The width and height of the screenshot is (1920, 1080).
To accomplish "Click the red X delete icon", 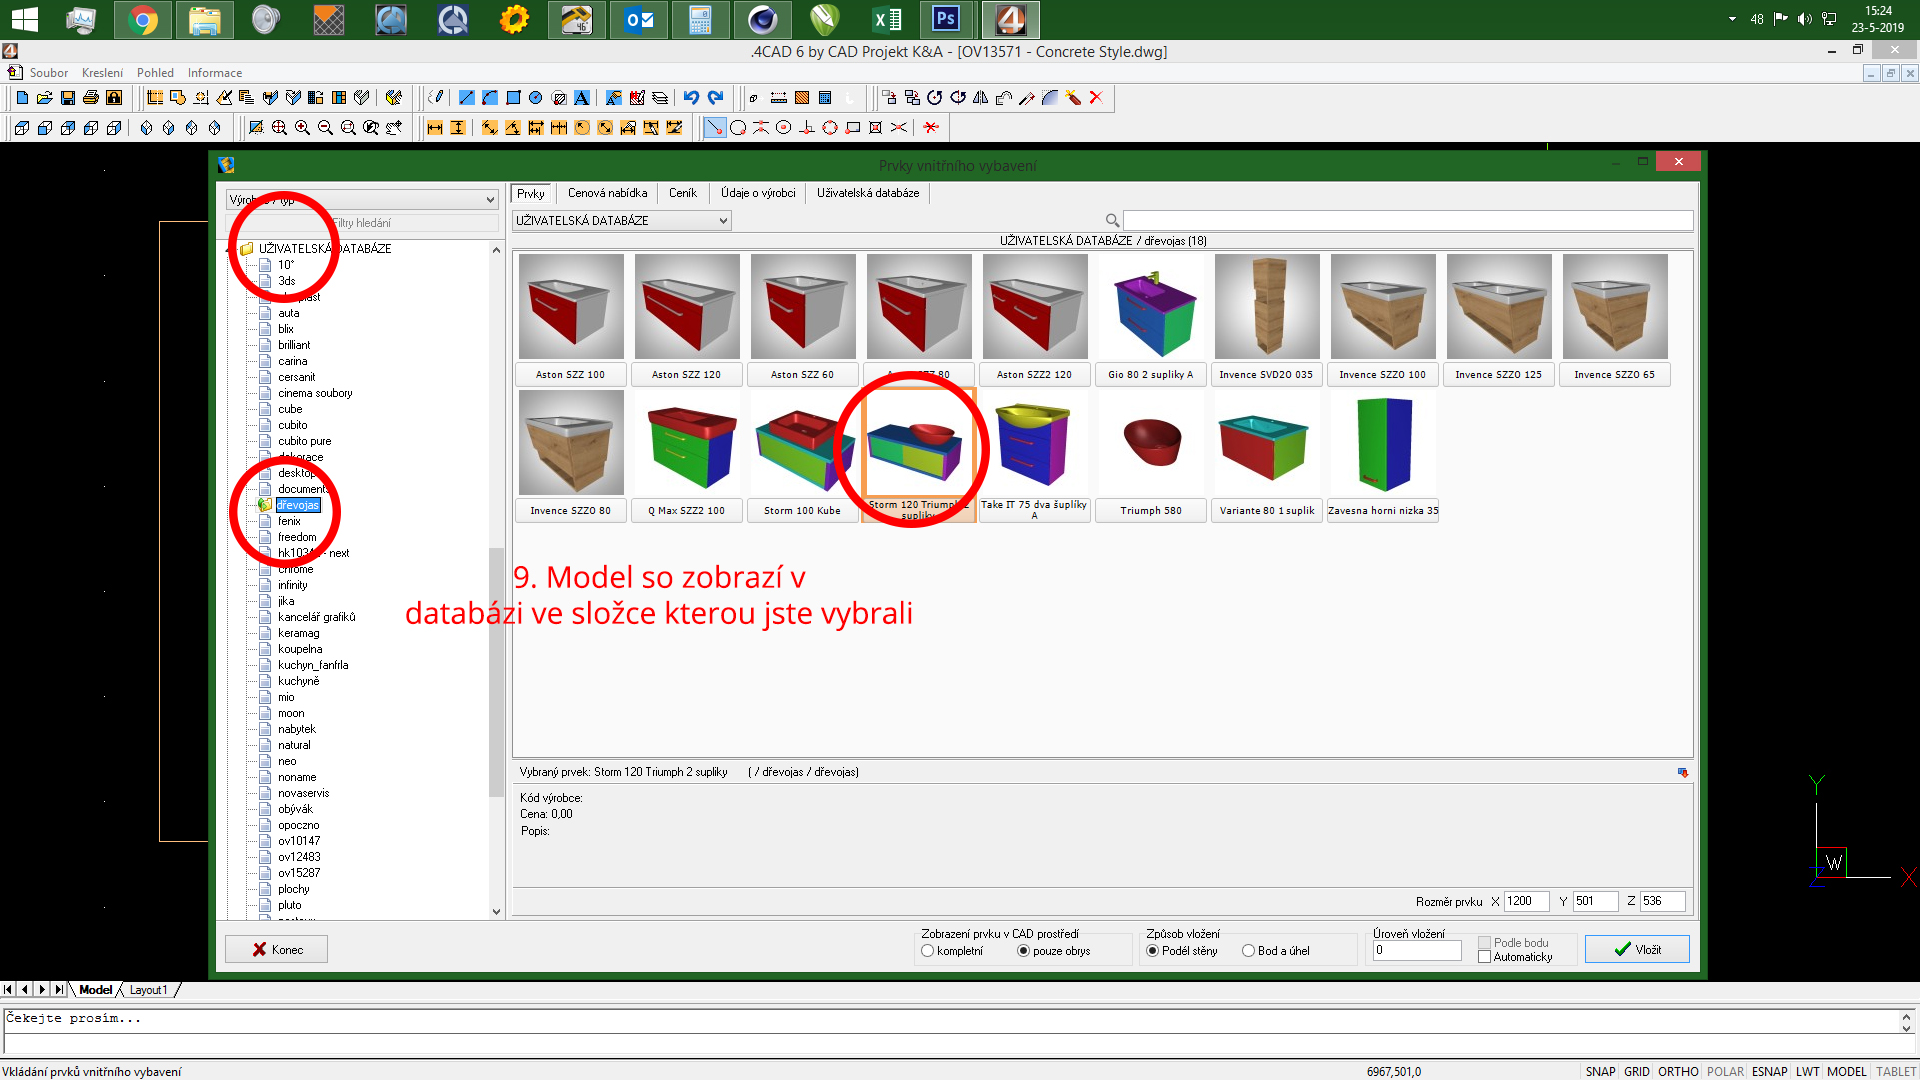I will [1096, 98].
